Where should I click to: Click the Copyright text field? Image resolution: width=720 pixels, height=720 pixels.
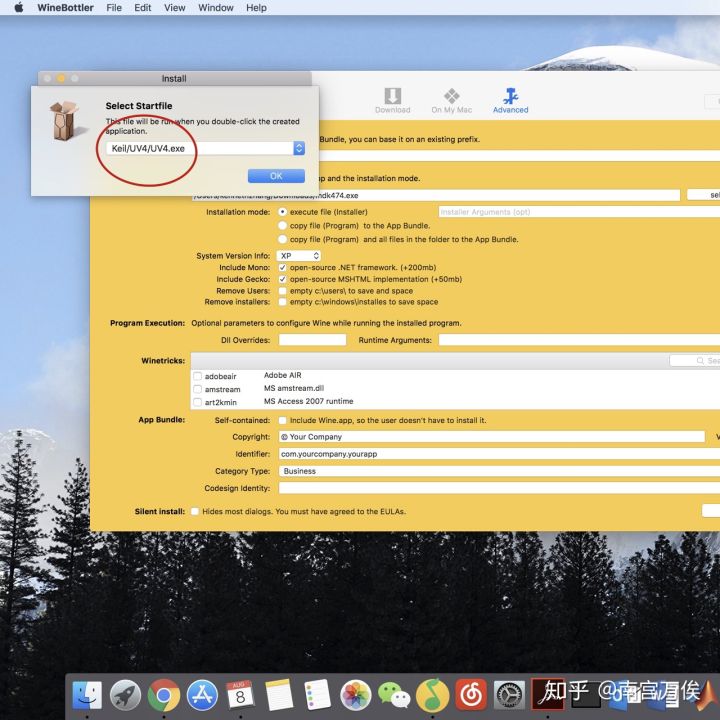(x=492, y=437)
